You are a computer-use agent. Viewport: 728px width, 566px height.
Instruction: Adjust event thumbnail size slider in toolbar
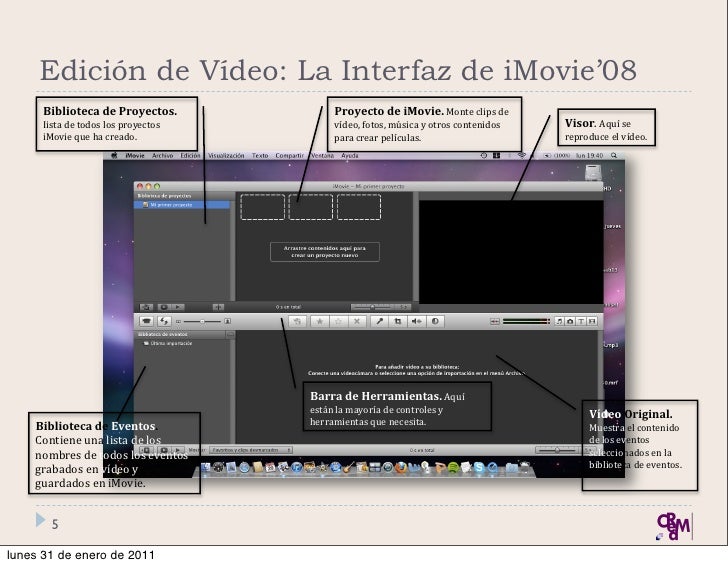203,321
